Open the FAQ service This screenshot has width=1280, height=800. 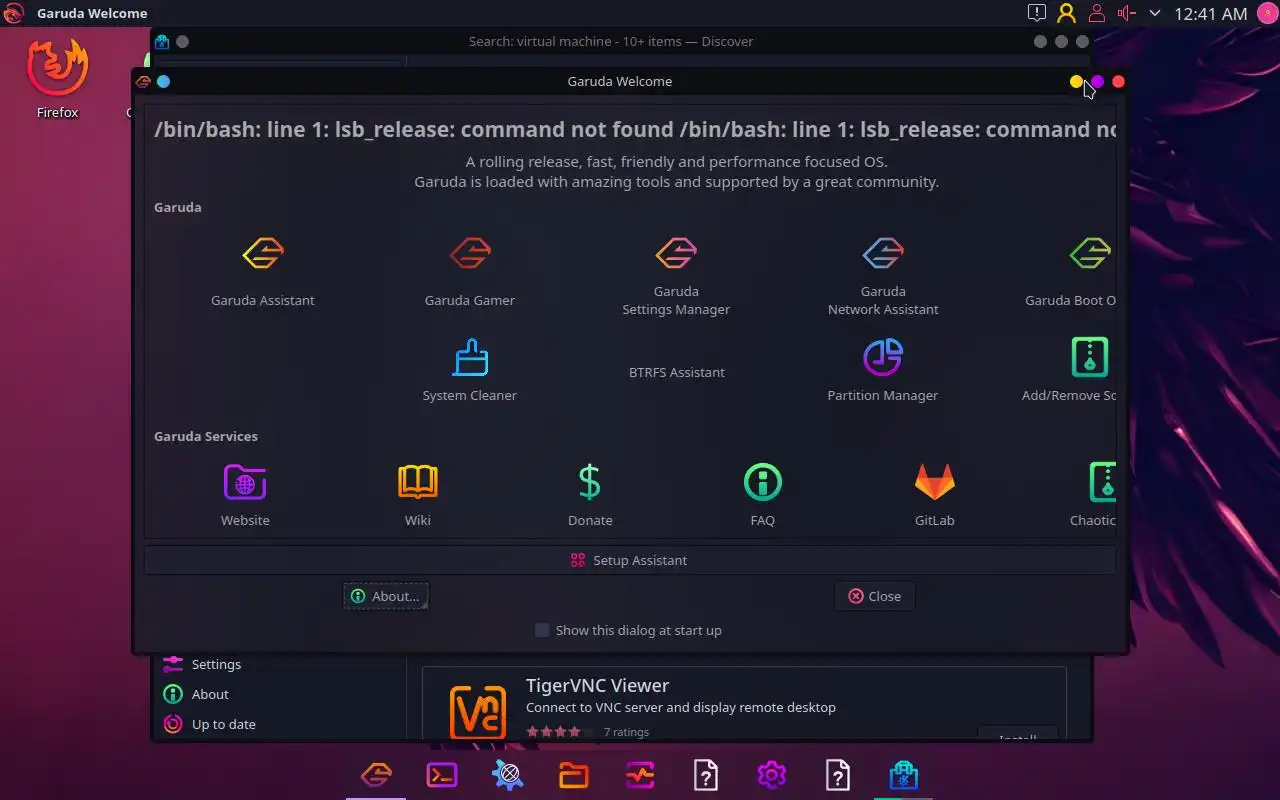tap(762, 494)
